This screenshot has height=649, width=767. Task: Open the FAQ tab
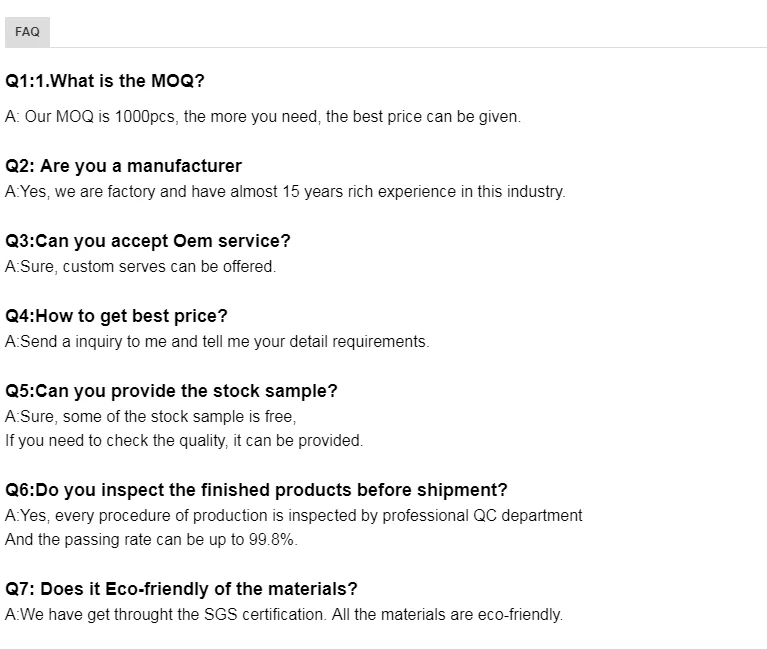point(27,32)
